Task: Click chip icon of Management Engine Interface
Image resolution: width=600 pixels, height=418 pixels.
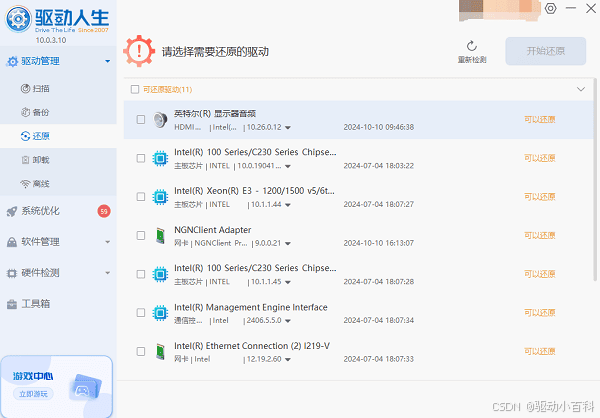Action: tap(160, 313)
